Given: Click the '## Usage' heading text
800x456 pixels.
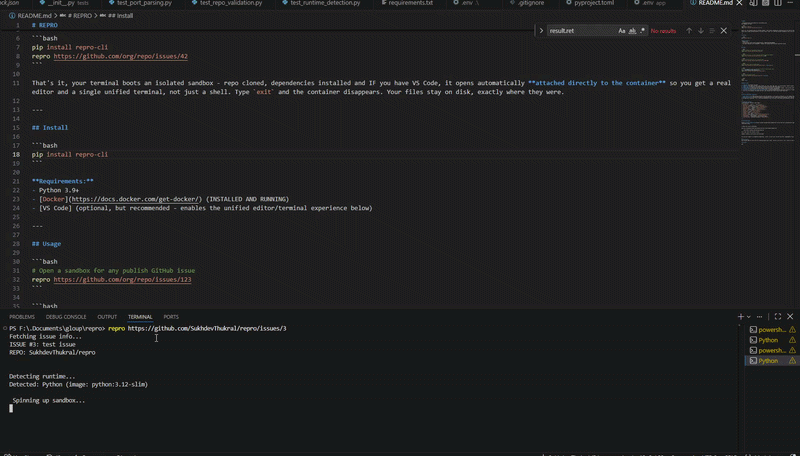Looking at the screenshot, I should click(46, 244).
